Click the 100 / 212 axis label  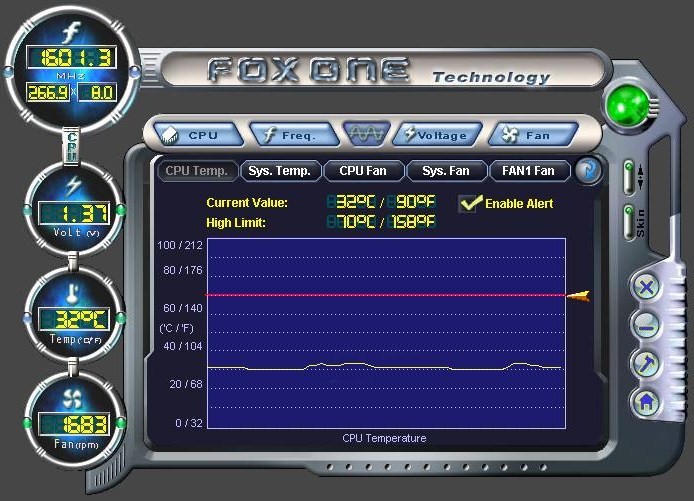click(x=180, y=245)
